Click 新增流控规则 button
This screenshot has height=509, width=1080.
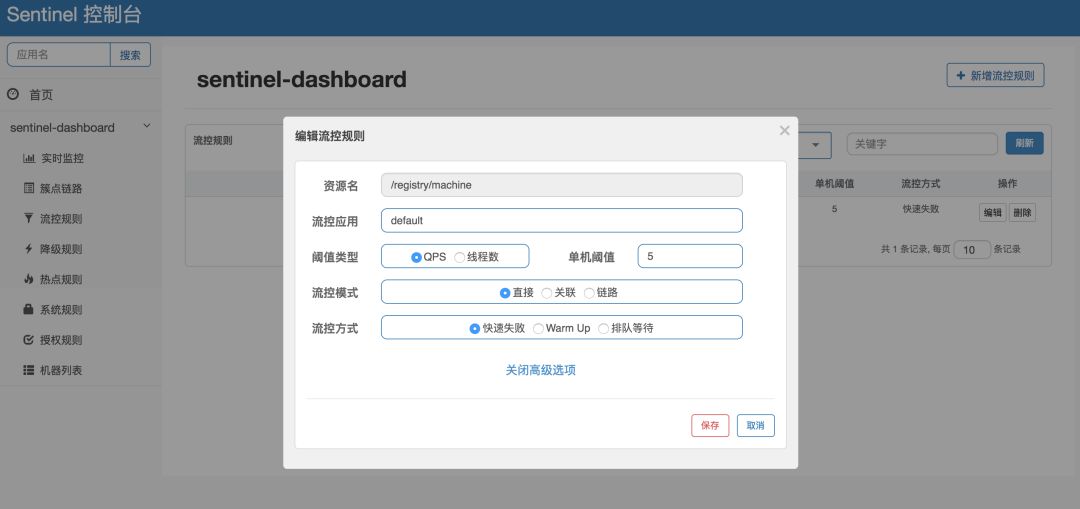[995, 75]
